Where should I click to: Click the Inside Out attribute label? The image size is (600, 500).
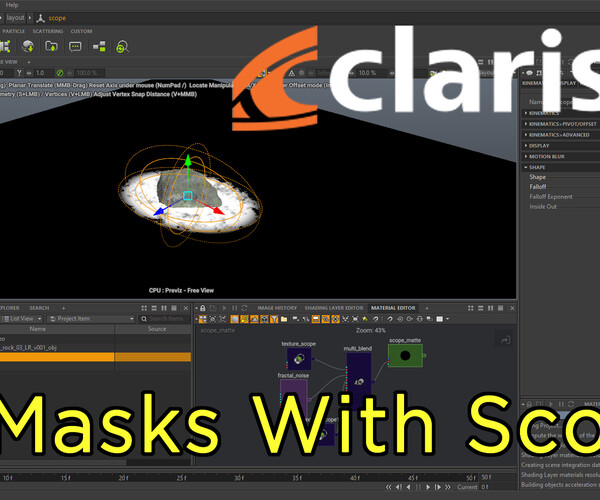click(x=543, y=207)
